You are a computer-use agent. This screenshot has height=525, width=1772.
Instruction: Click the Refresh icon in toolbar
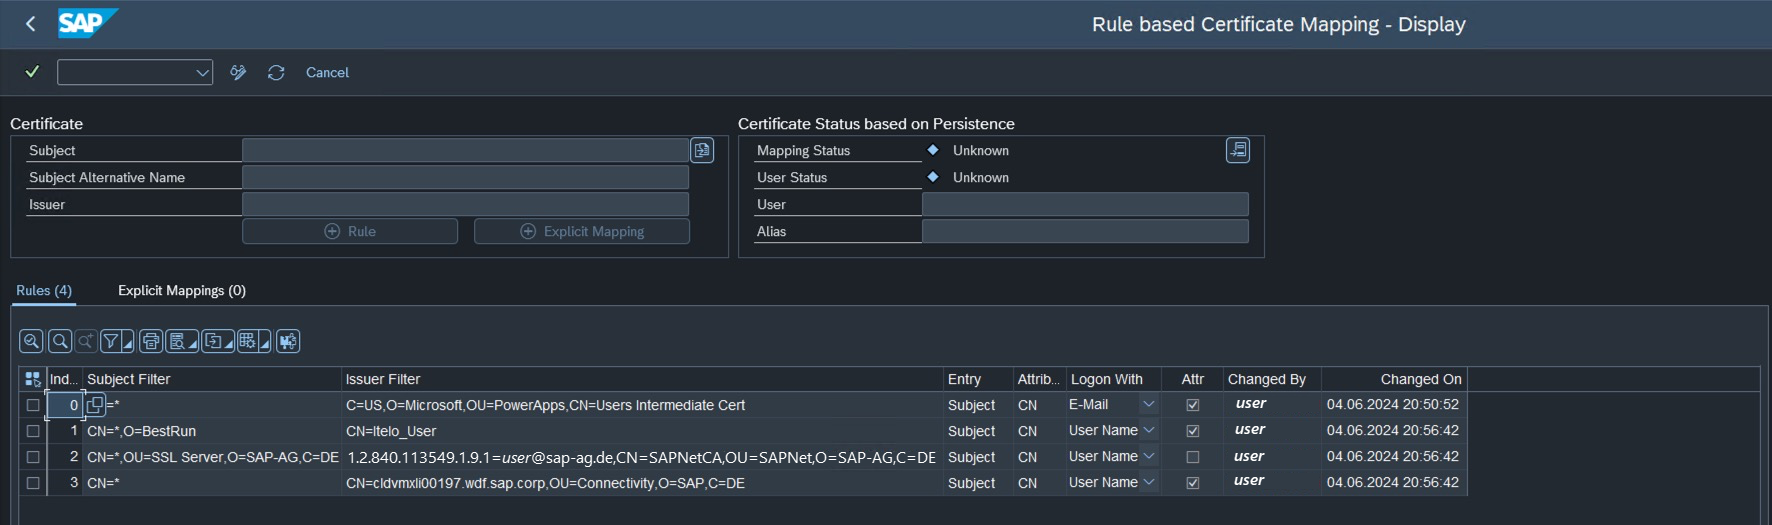pos(276,72)
